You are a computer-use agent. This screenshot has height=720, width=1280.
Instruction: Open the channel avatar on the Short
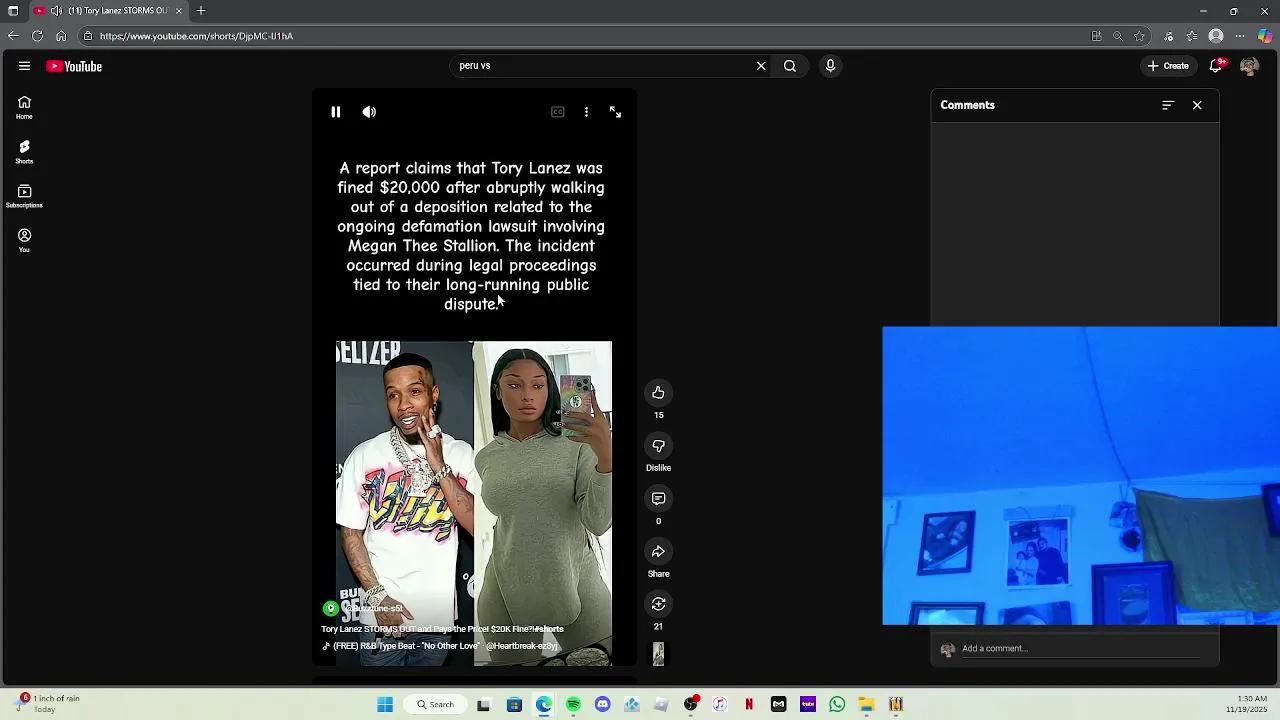coord(331,608)
